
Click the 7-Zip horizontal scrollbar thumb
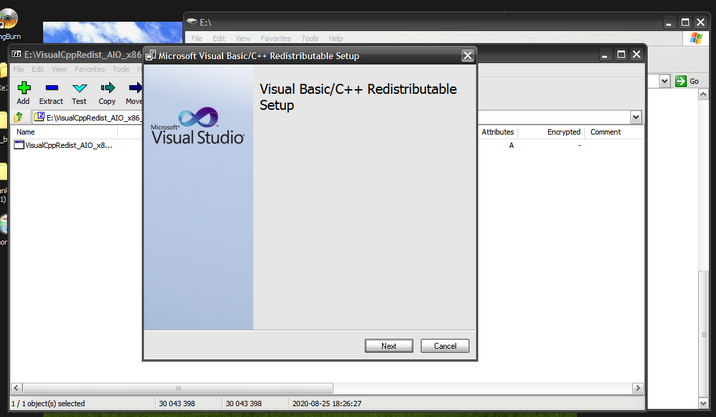178,388
